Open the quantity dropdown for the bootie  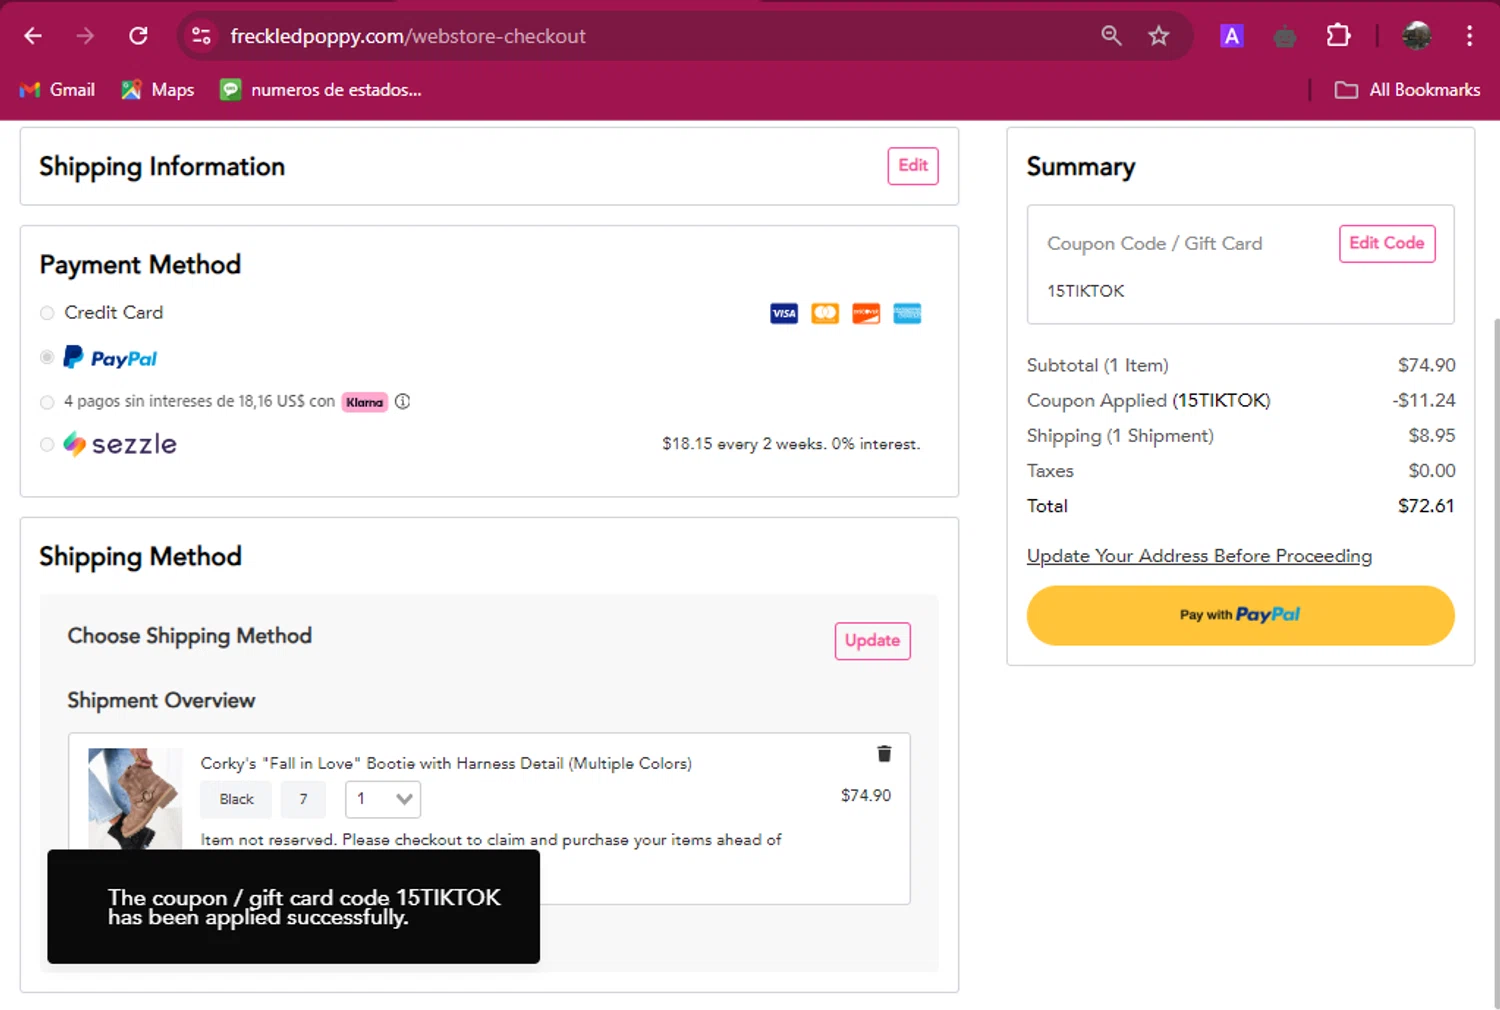point(383,799)
